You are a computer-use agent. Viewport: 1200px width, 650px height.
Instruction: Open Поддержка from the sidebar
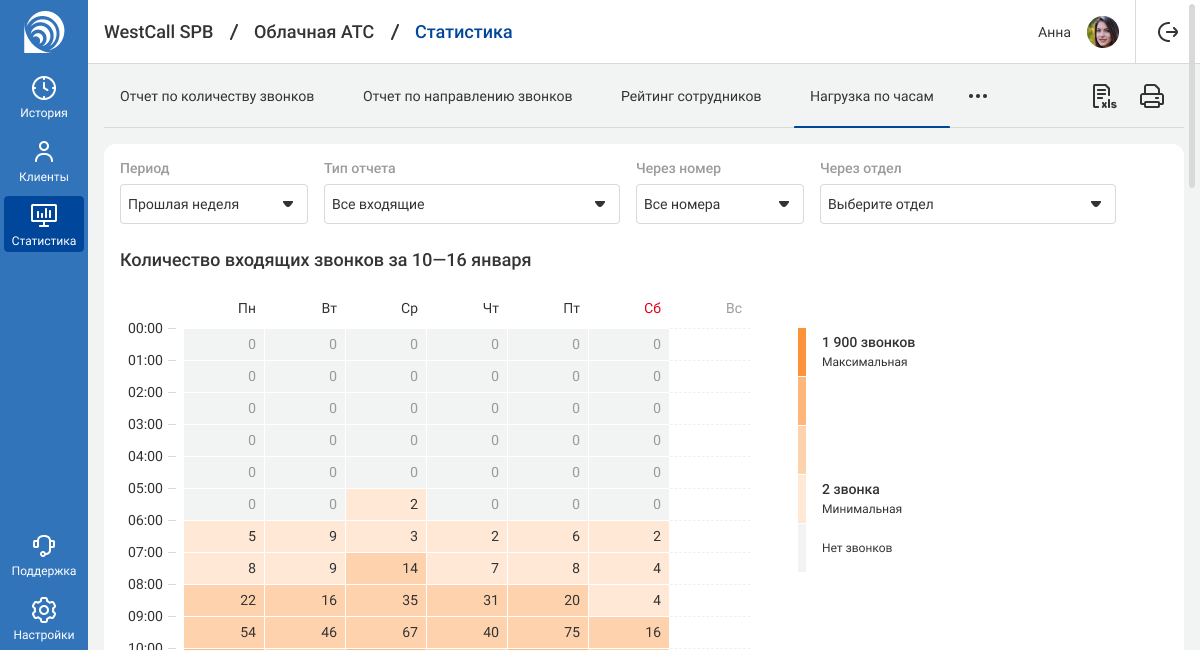(x=44, y=556)
